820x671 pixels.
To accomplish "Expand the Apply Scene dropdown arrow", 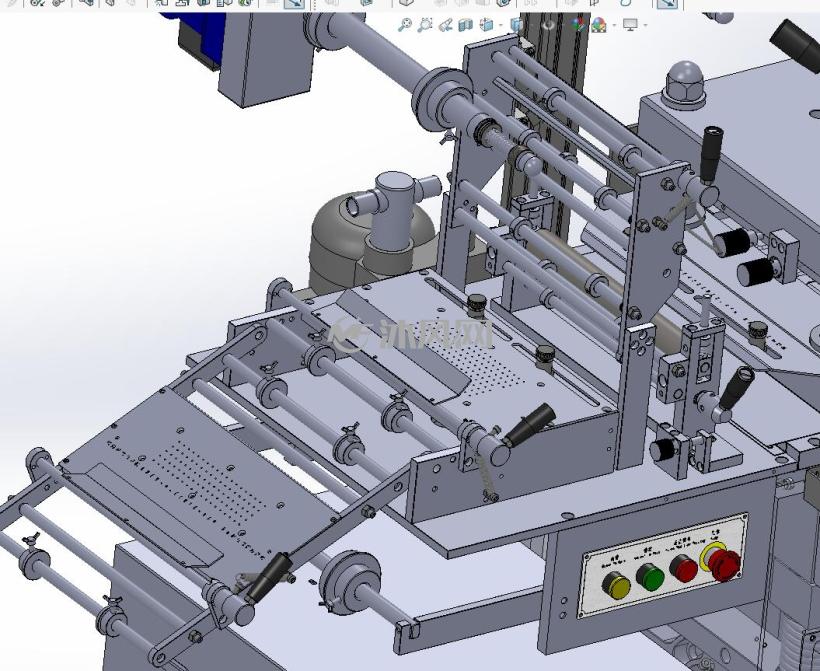I will coord(613,25).
